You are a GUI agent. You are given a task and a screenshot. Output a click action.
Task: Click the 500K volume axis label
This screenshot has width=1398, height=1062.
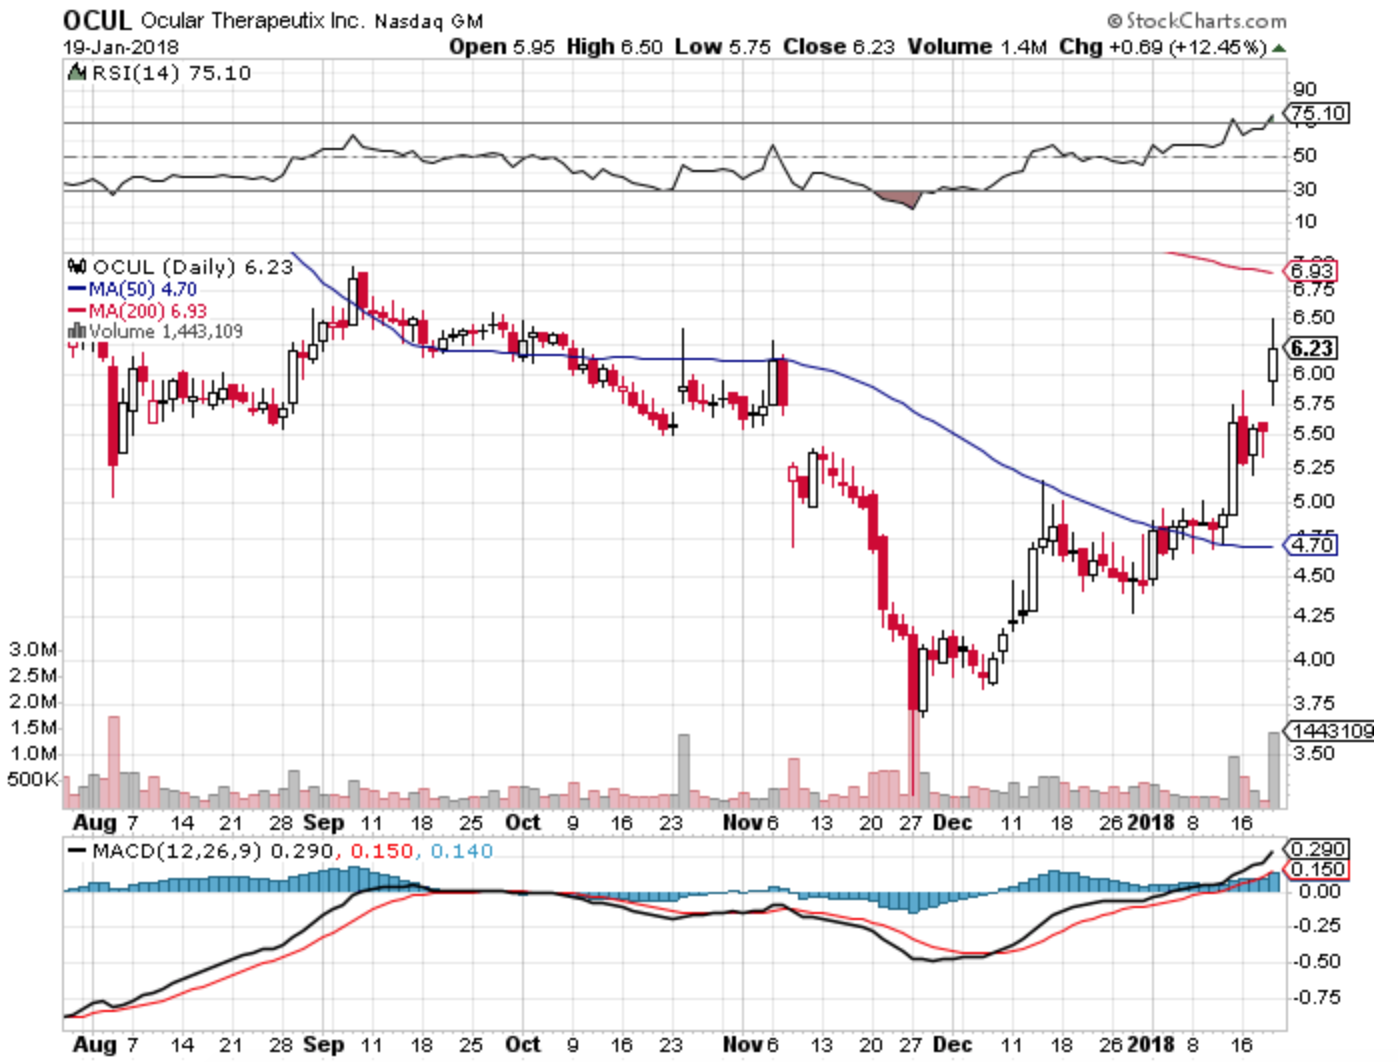coord(32,779)
